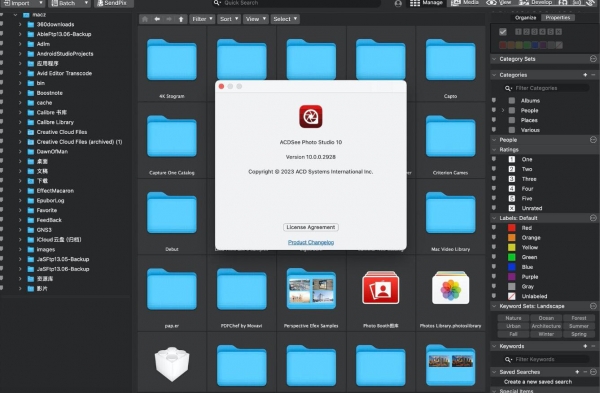Click the ACDSee app icon in About dialog
This screenshot has width=600, height=393.
(x=310, y=116)
